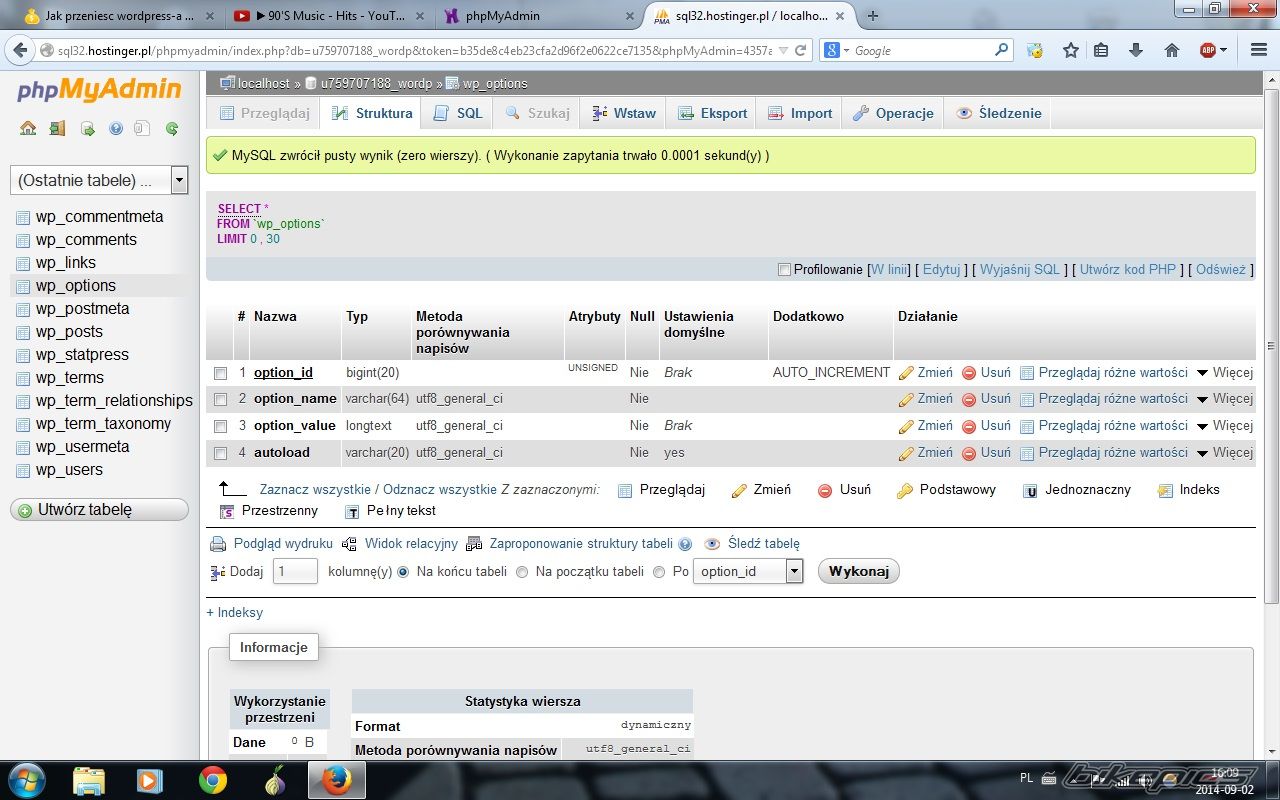
Task: Click the number of columns input field
Action: (295, 571)
